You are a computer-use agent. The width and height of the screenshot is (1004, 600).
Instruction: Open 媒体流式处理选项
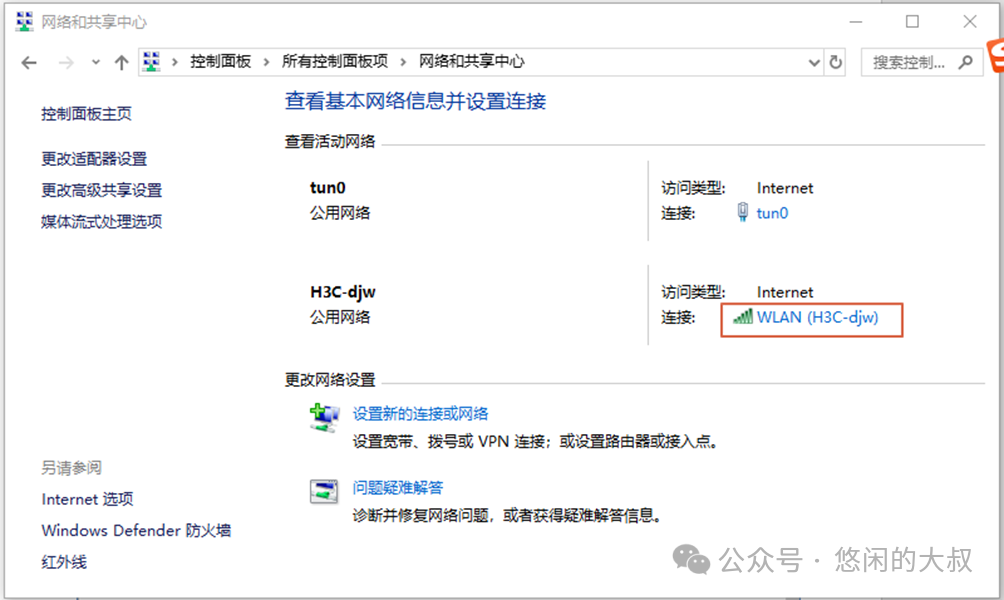tap(101, 222)
